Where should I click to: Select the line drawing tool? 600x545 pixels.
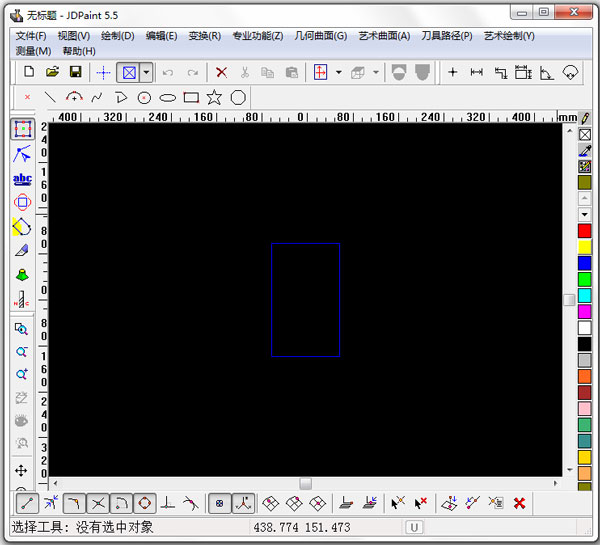pos(51,98)
